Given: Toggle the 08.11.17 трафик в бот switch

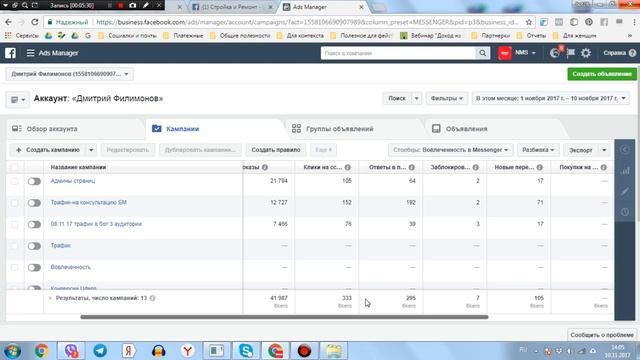Looking at the screenshot, I should pos(34,224).
